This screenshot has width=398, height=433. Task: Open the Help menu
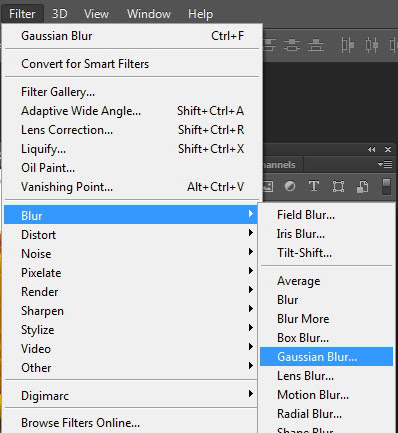(x=200, y=14)
